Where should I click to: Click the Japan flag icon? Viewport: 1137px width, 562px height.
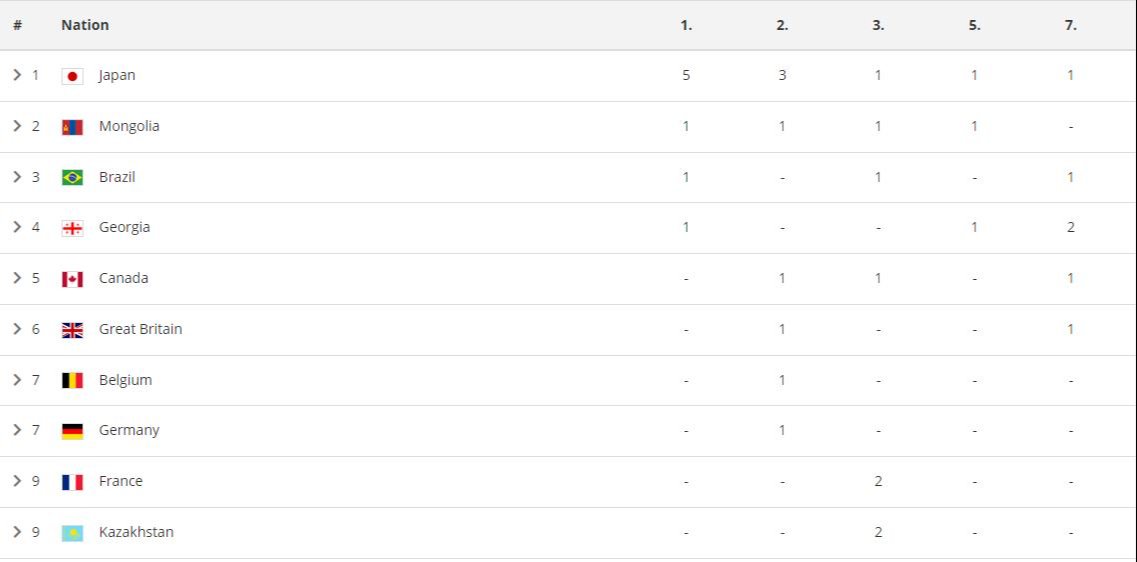click(72, 76)
